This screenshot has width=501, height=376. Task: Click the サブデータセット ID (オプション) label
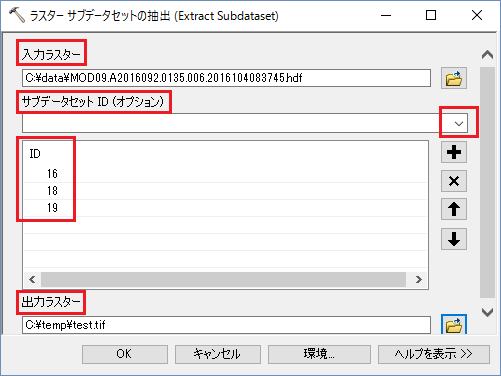pos(93,101)
